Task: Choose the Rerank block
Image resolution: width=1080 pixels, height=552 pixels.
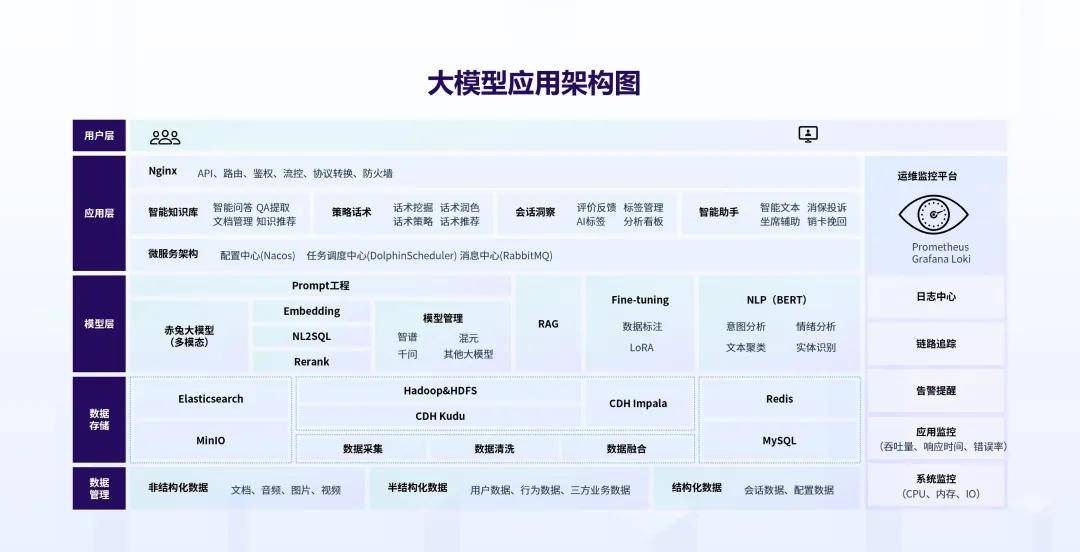Action: (x=311, y=362)
